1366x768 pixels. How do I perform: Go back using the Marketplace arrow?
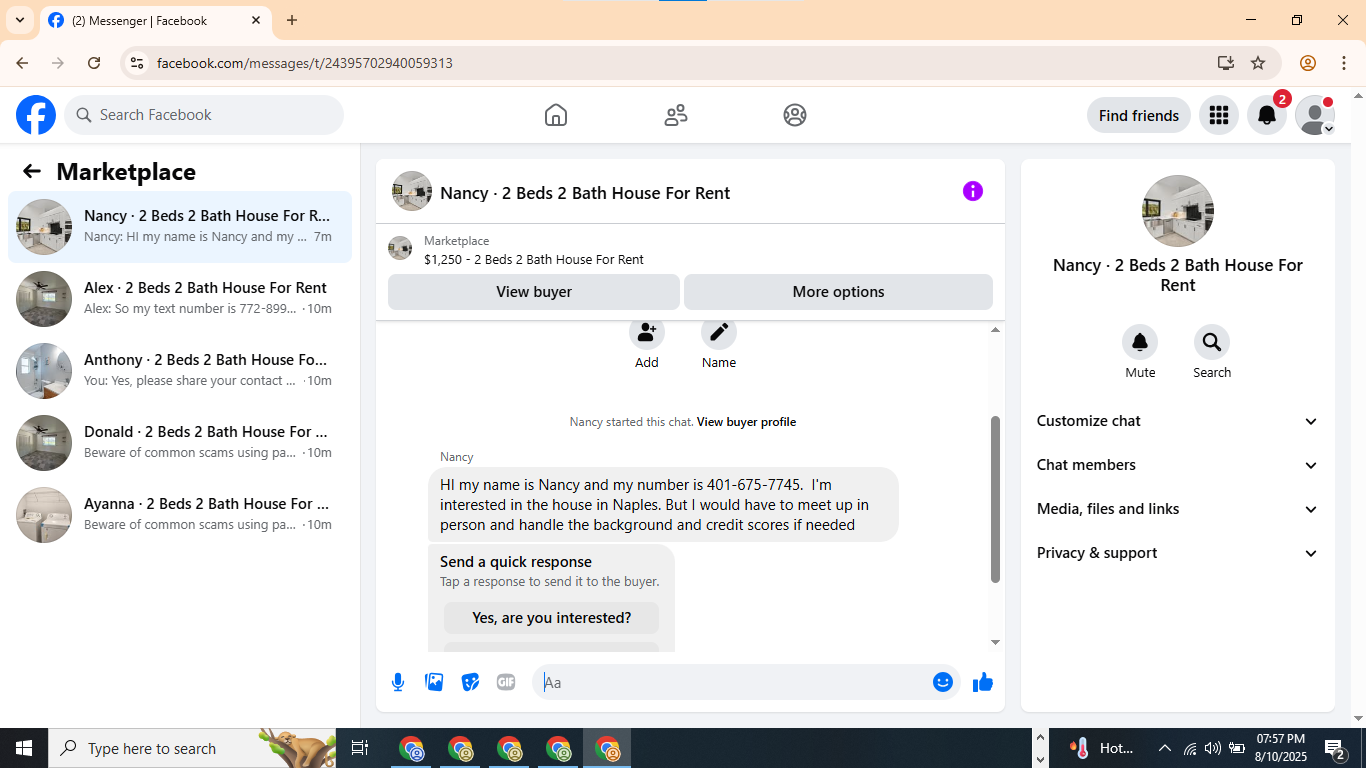32,171
